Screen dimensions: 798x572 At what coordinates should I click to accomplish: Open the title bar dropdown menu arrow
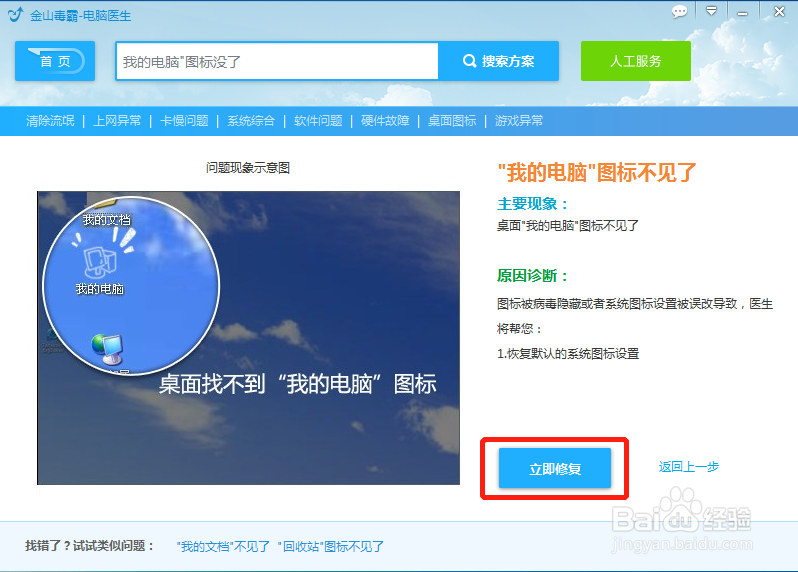[711, 11]
